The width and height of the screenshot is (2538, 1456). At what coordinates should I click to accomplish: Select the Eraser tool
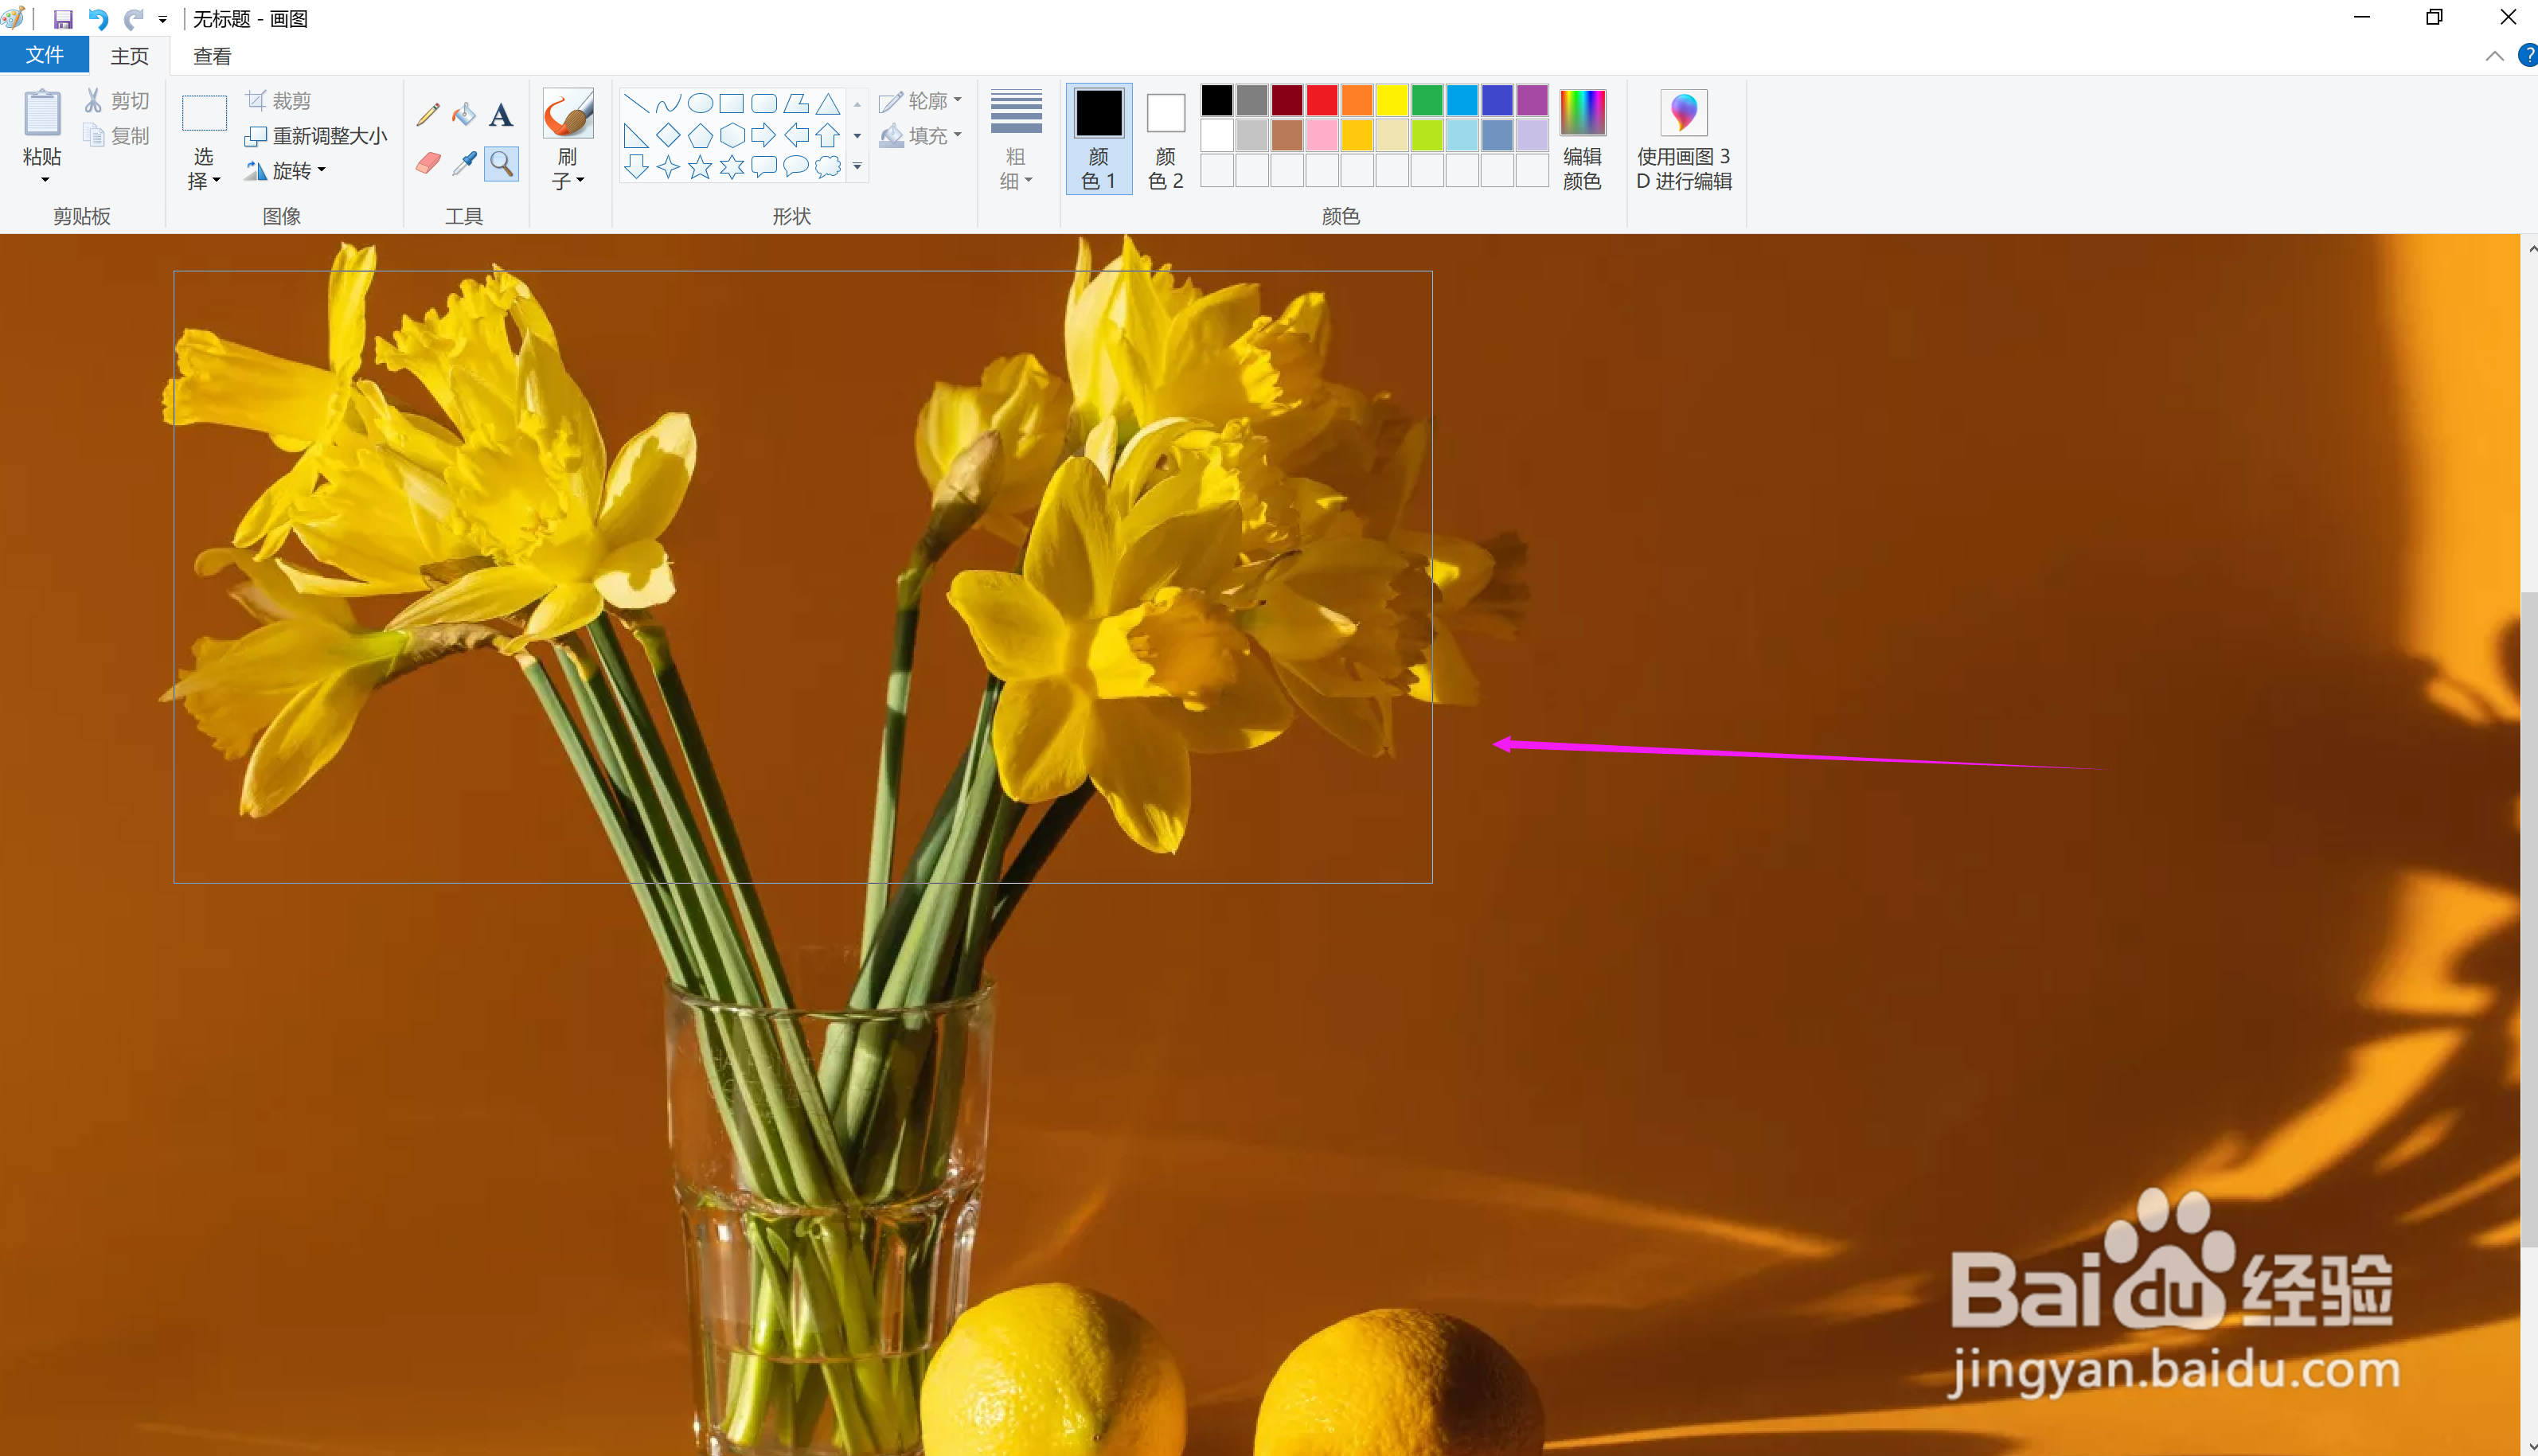[x=428, y=163]
